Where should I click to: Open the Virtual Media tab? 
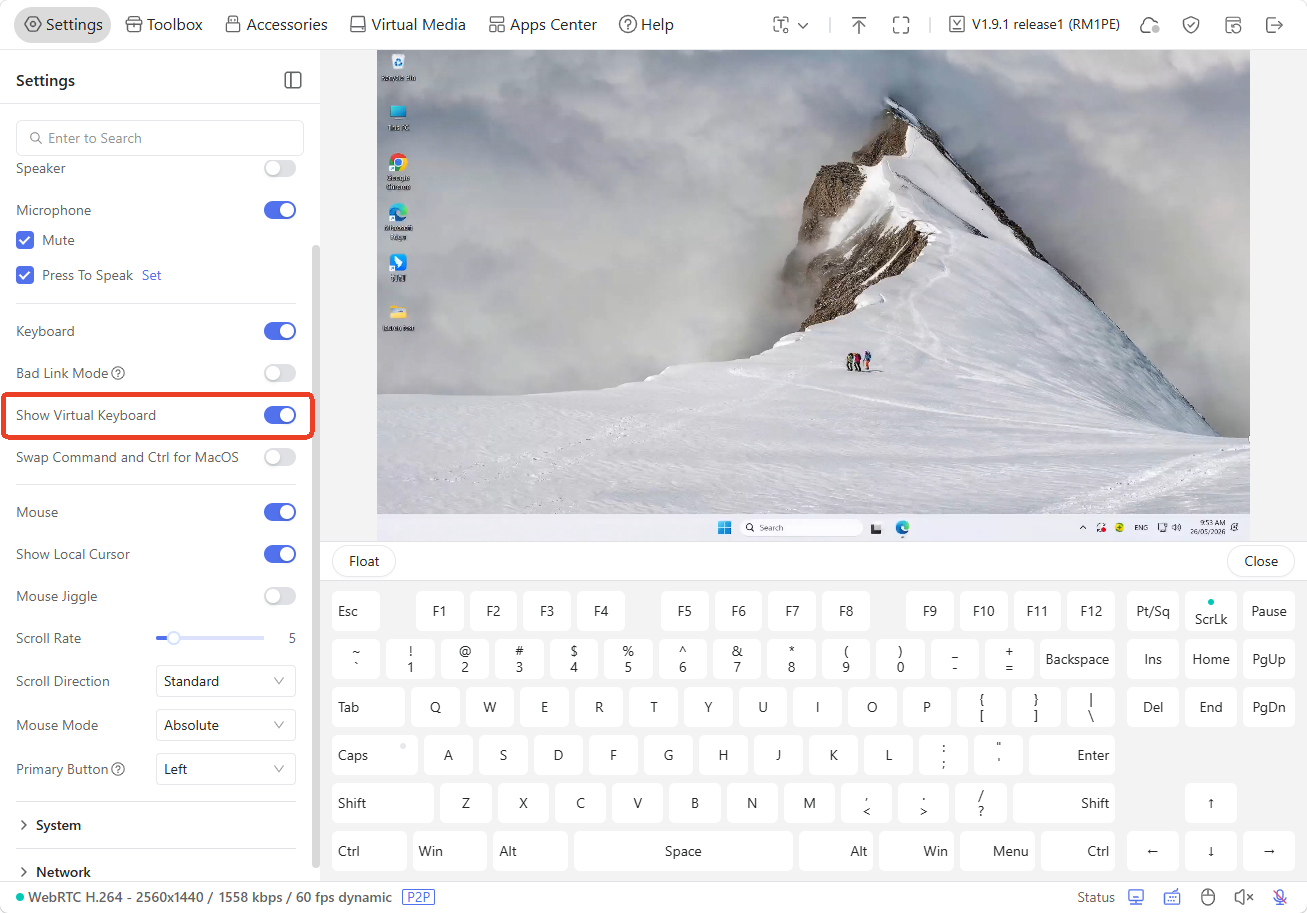[x=407, y=25]
